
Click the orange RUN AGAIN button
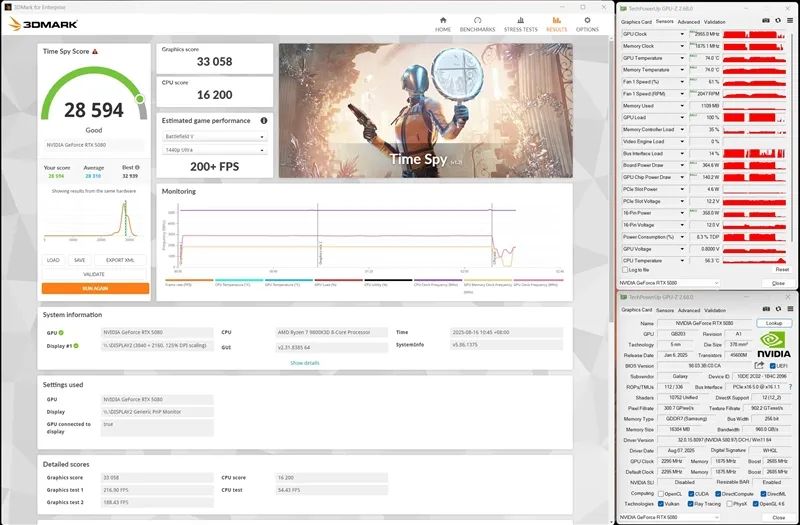point(95,288)
